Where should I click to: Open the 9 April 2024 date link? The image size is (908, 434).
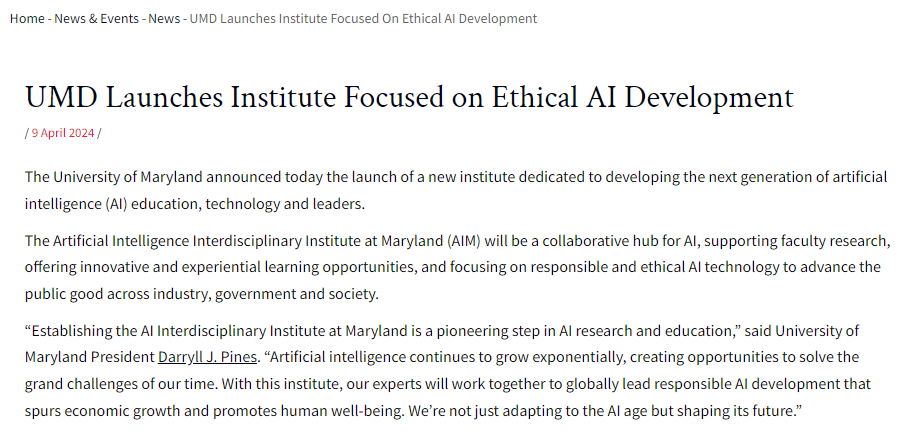[x=63, y=133]
